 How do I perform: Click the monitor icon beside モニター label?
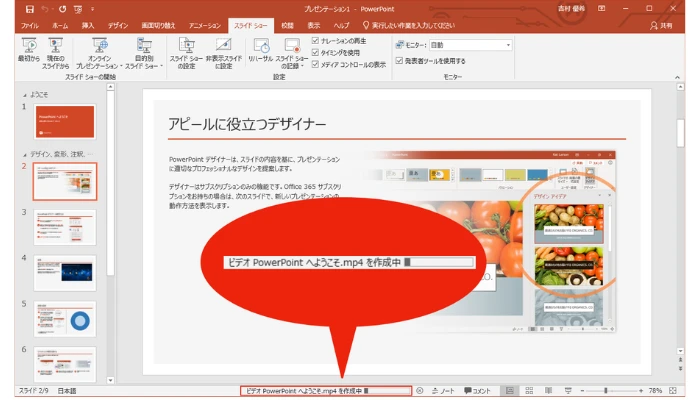tap(400, 45)
